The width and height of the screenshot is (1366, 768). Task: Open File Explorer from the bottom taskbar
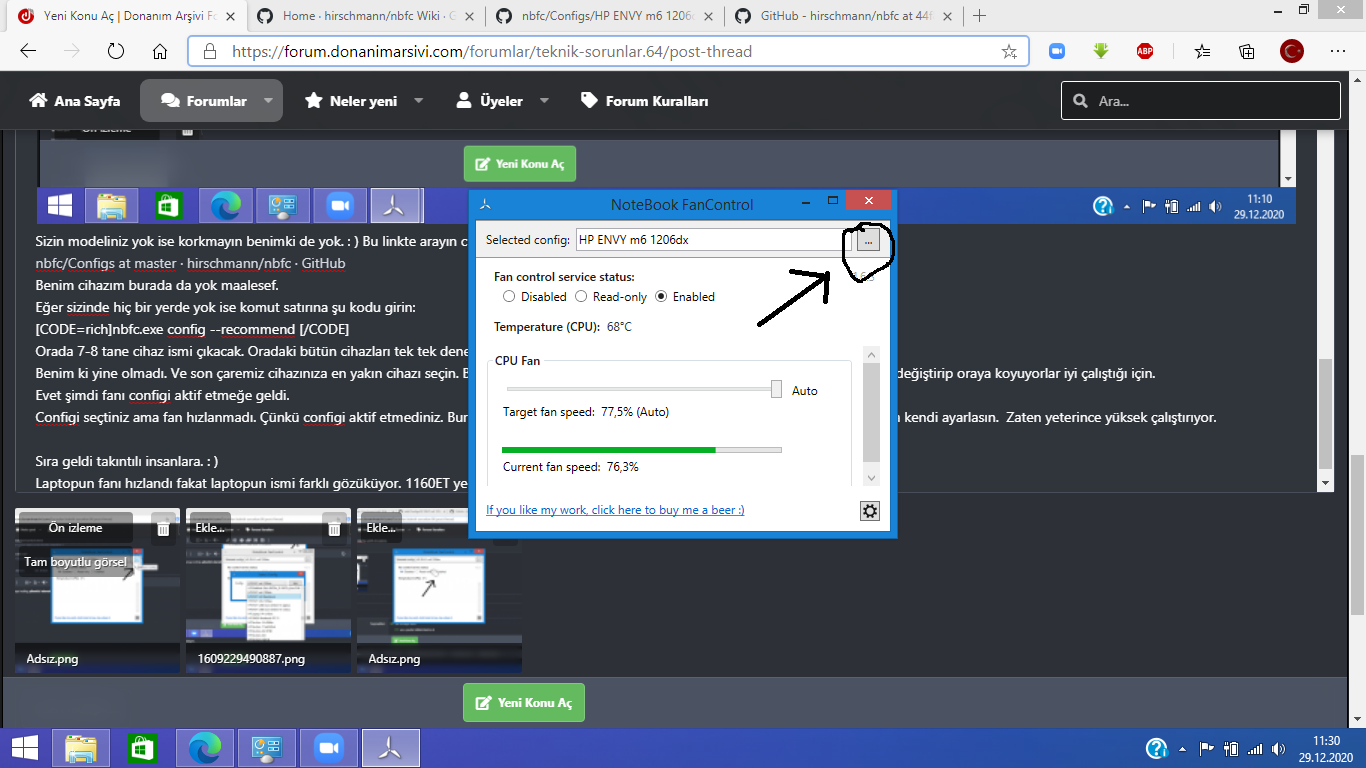(x=80, y=748)
